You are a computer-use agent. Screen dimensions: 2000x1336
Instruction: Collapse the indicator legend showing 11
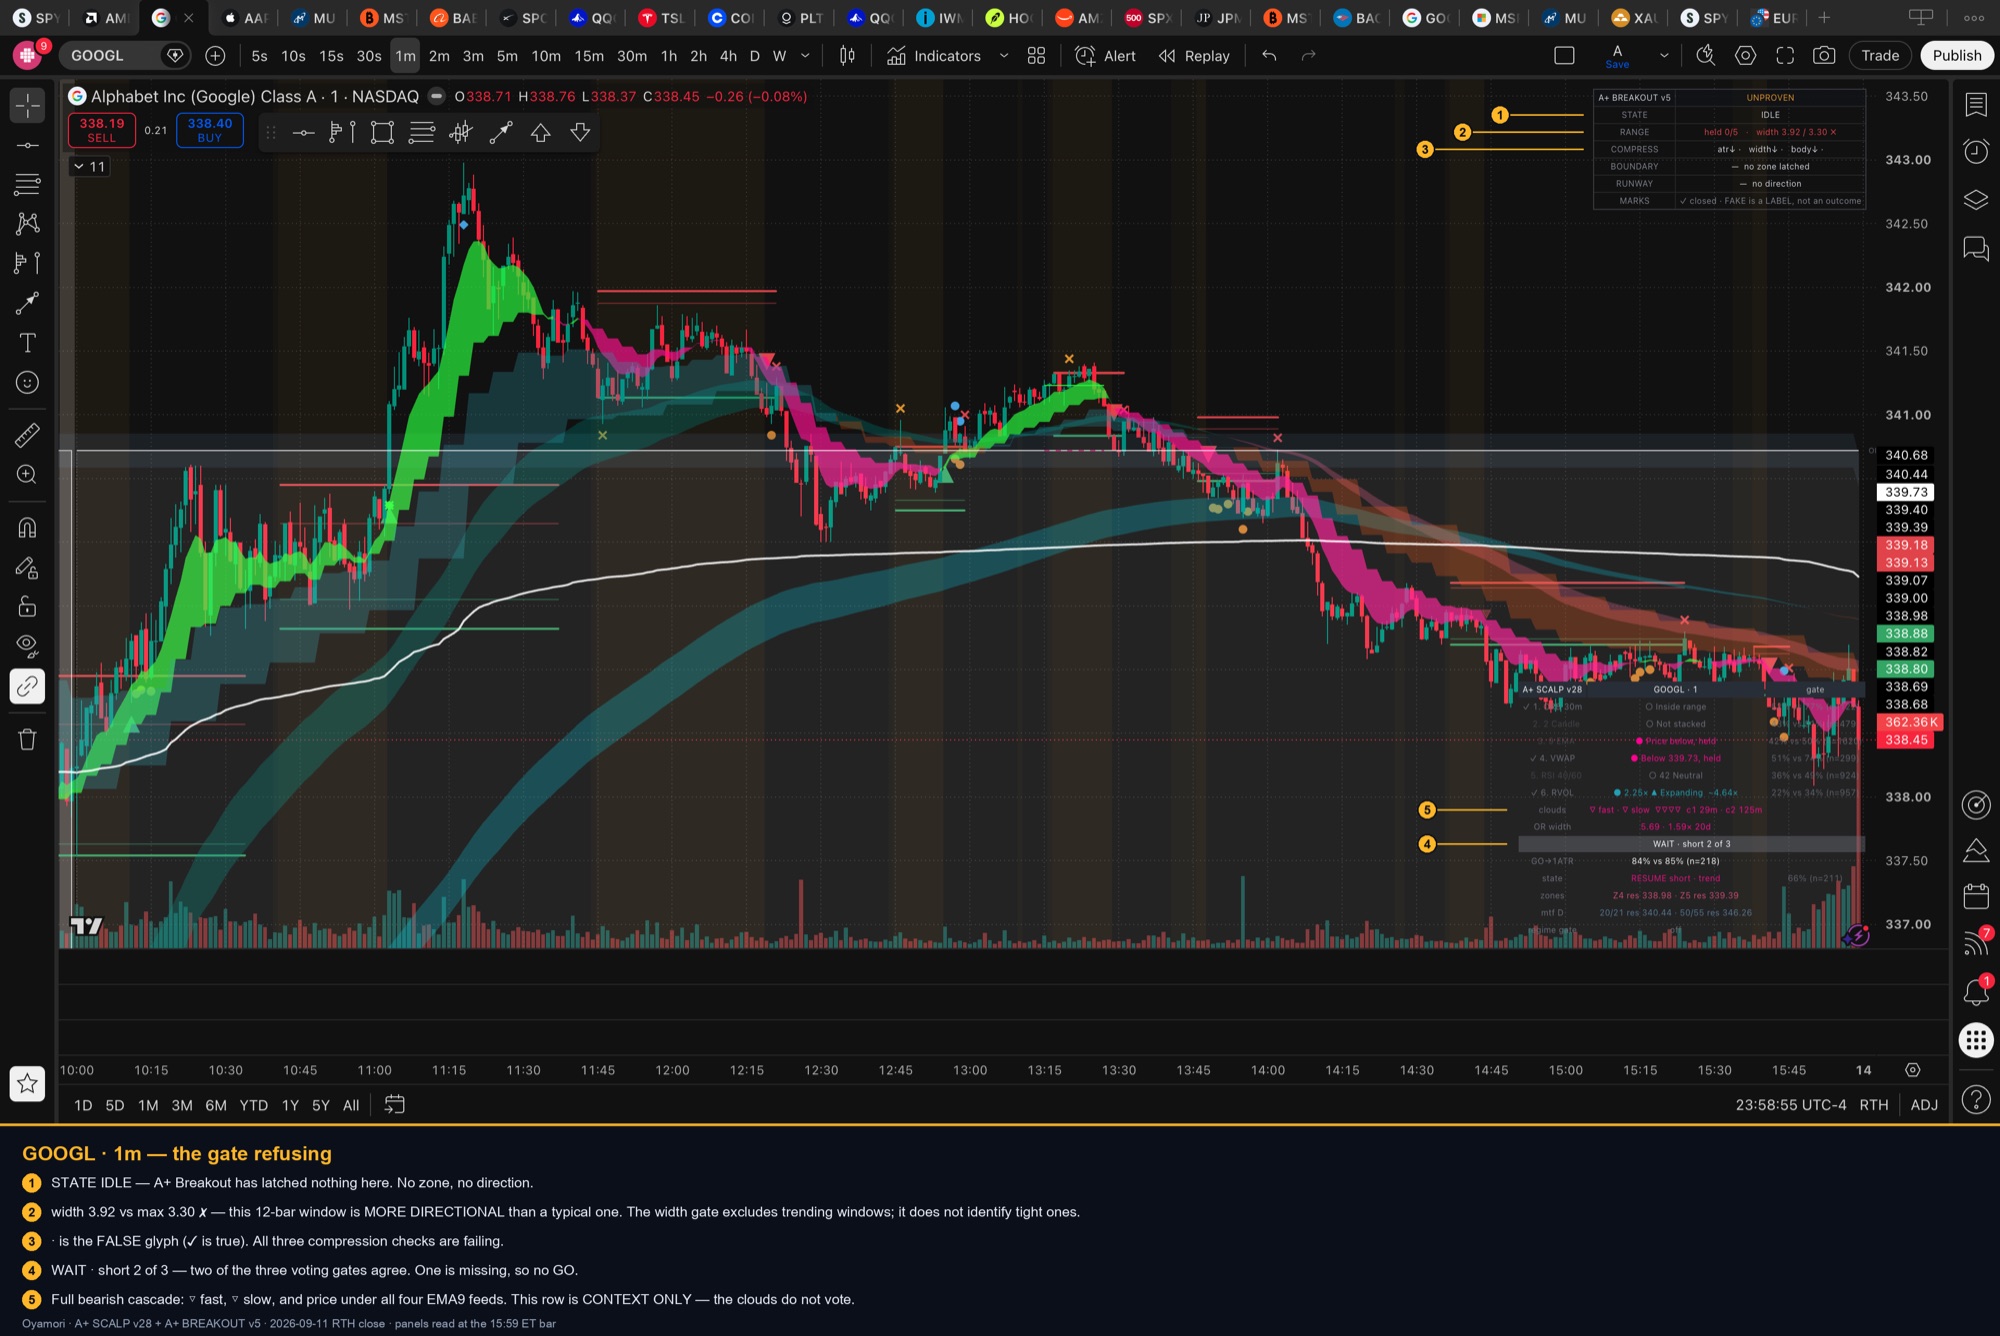(x=88, y=166)
